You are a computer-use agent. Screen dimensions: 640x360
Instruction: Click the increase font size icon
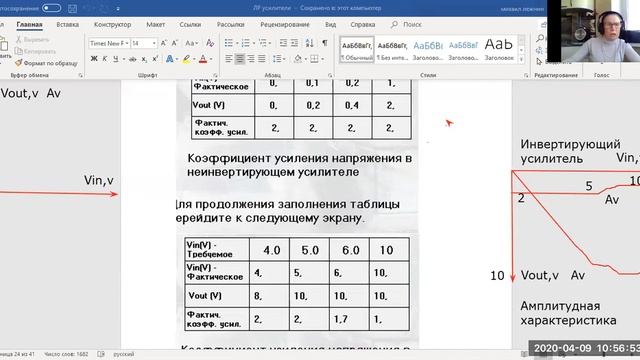pyautogui.click(x=164, y=43)
